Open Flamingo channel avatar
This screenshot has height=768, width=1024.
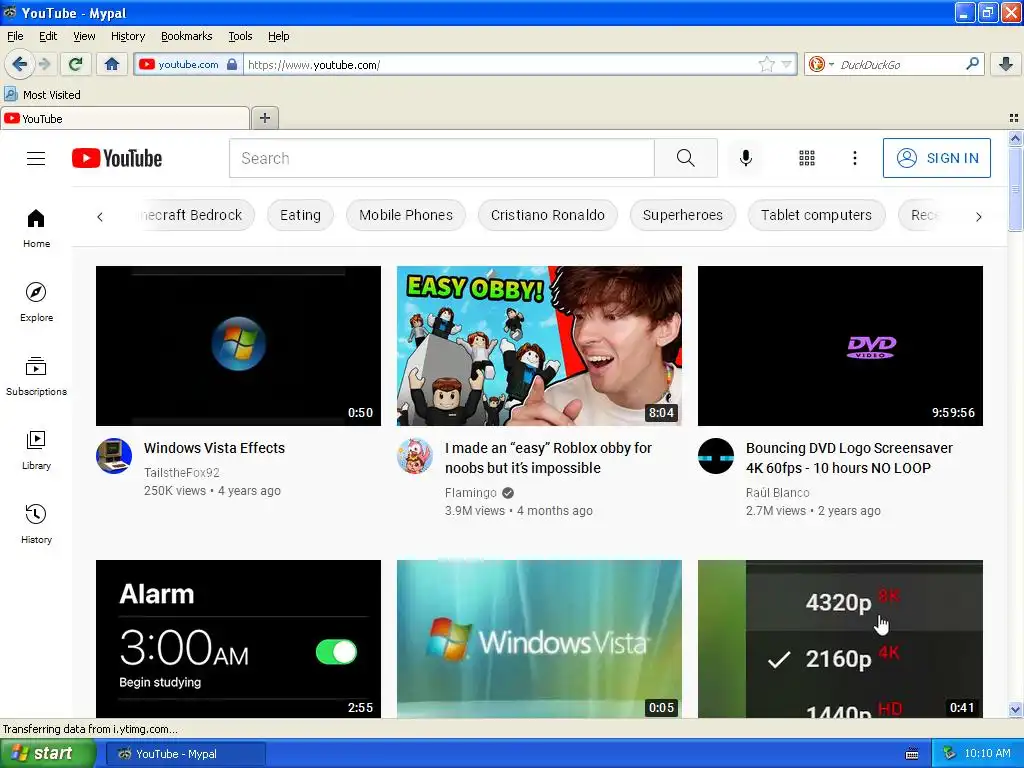pyautogui.click(x=415, y=456)
